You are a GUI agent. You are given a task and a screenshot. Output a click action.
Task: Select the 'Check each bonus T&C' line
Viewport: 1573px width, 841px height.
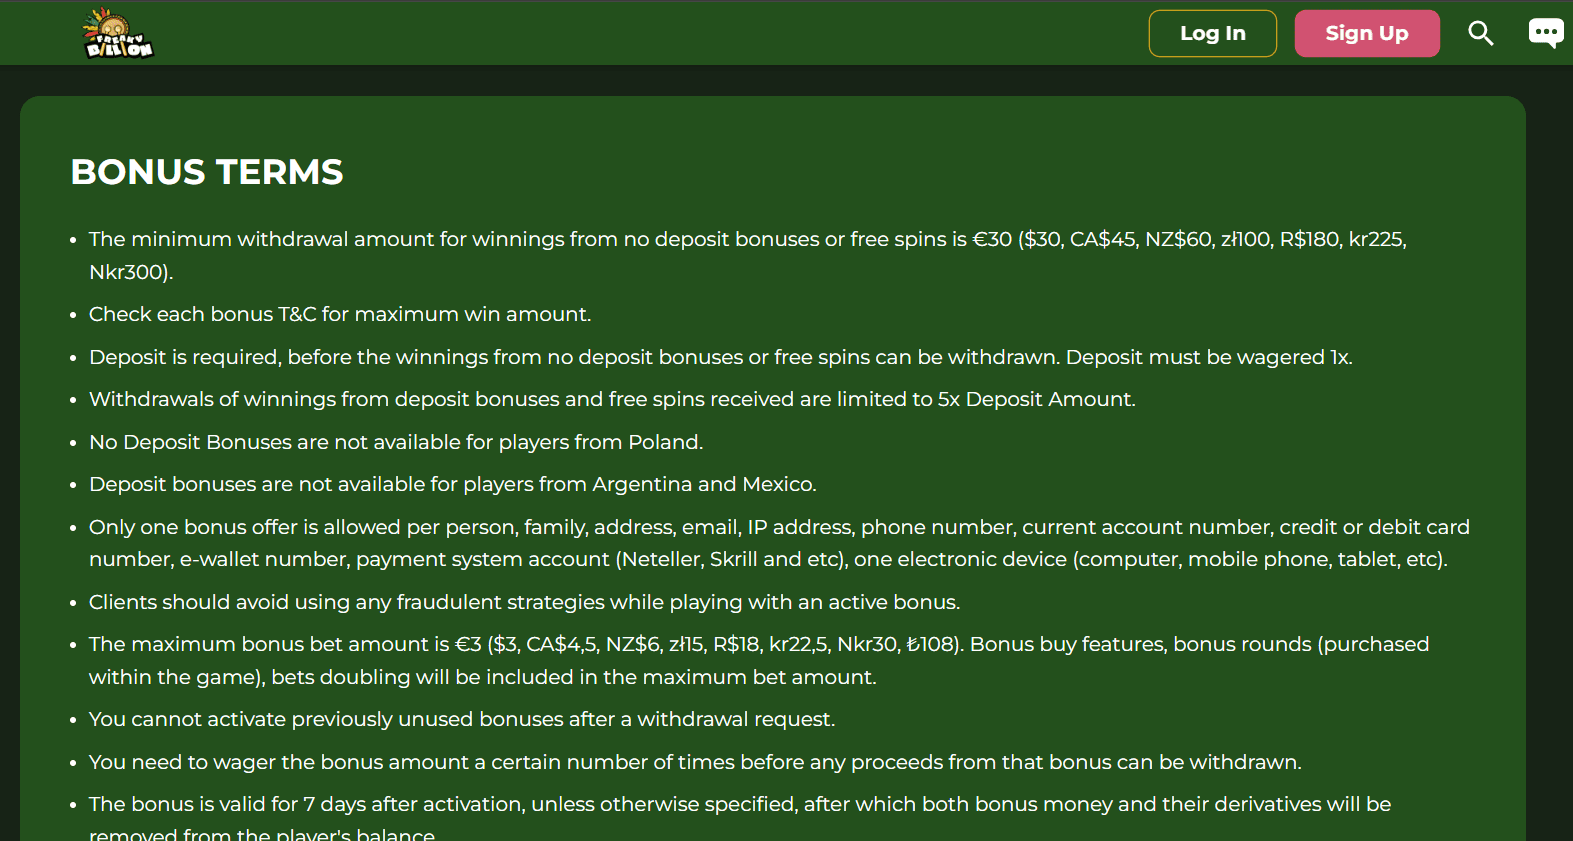(x=340, y=314)
